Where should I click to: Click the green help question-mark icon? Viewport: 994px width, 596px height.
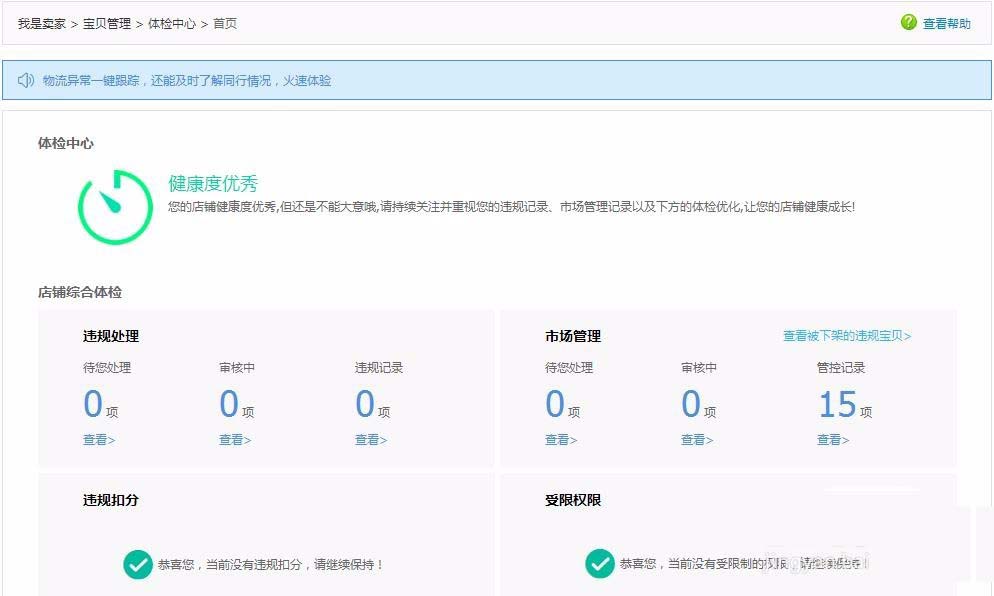coord(908,22)
